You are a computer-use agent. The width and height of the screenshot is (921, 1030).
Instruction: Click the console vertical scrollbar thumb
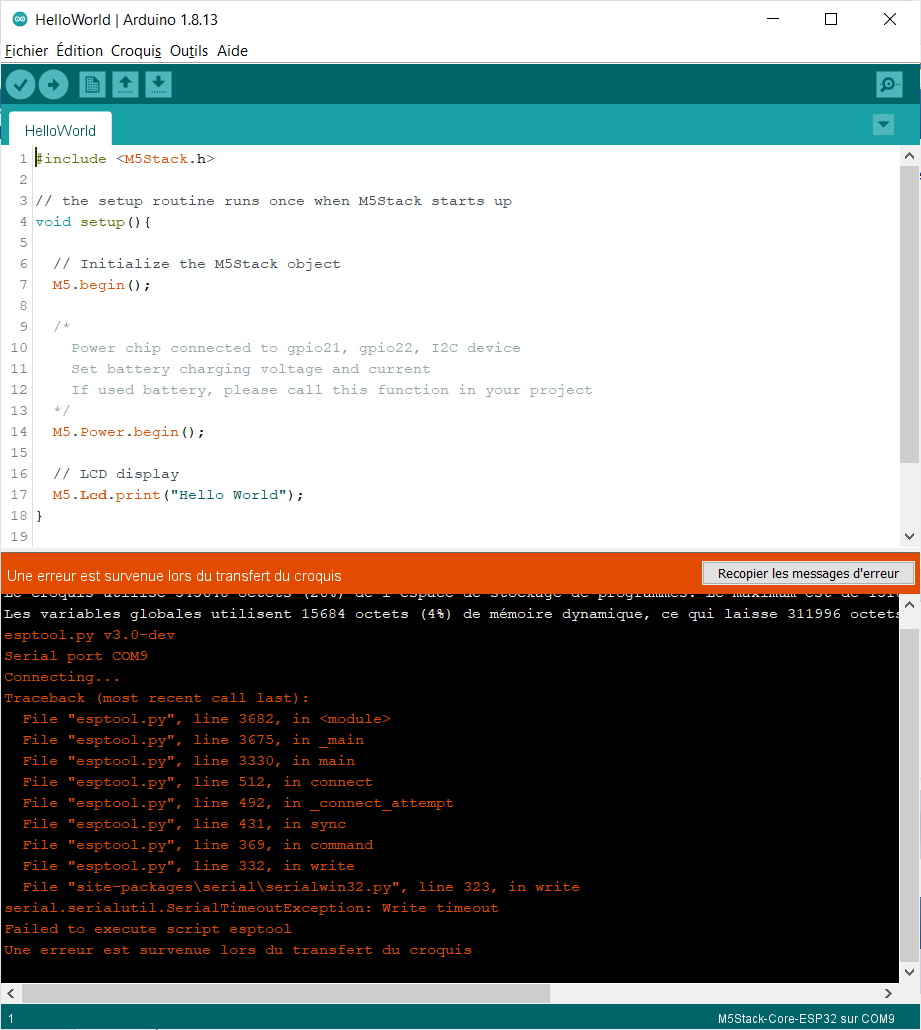(x=909, y=794)
